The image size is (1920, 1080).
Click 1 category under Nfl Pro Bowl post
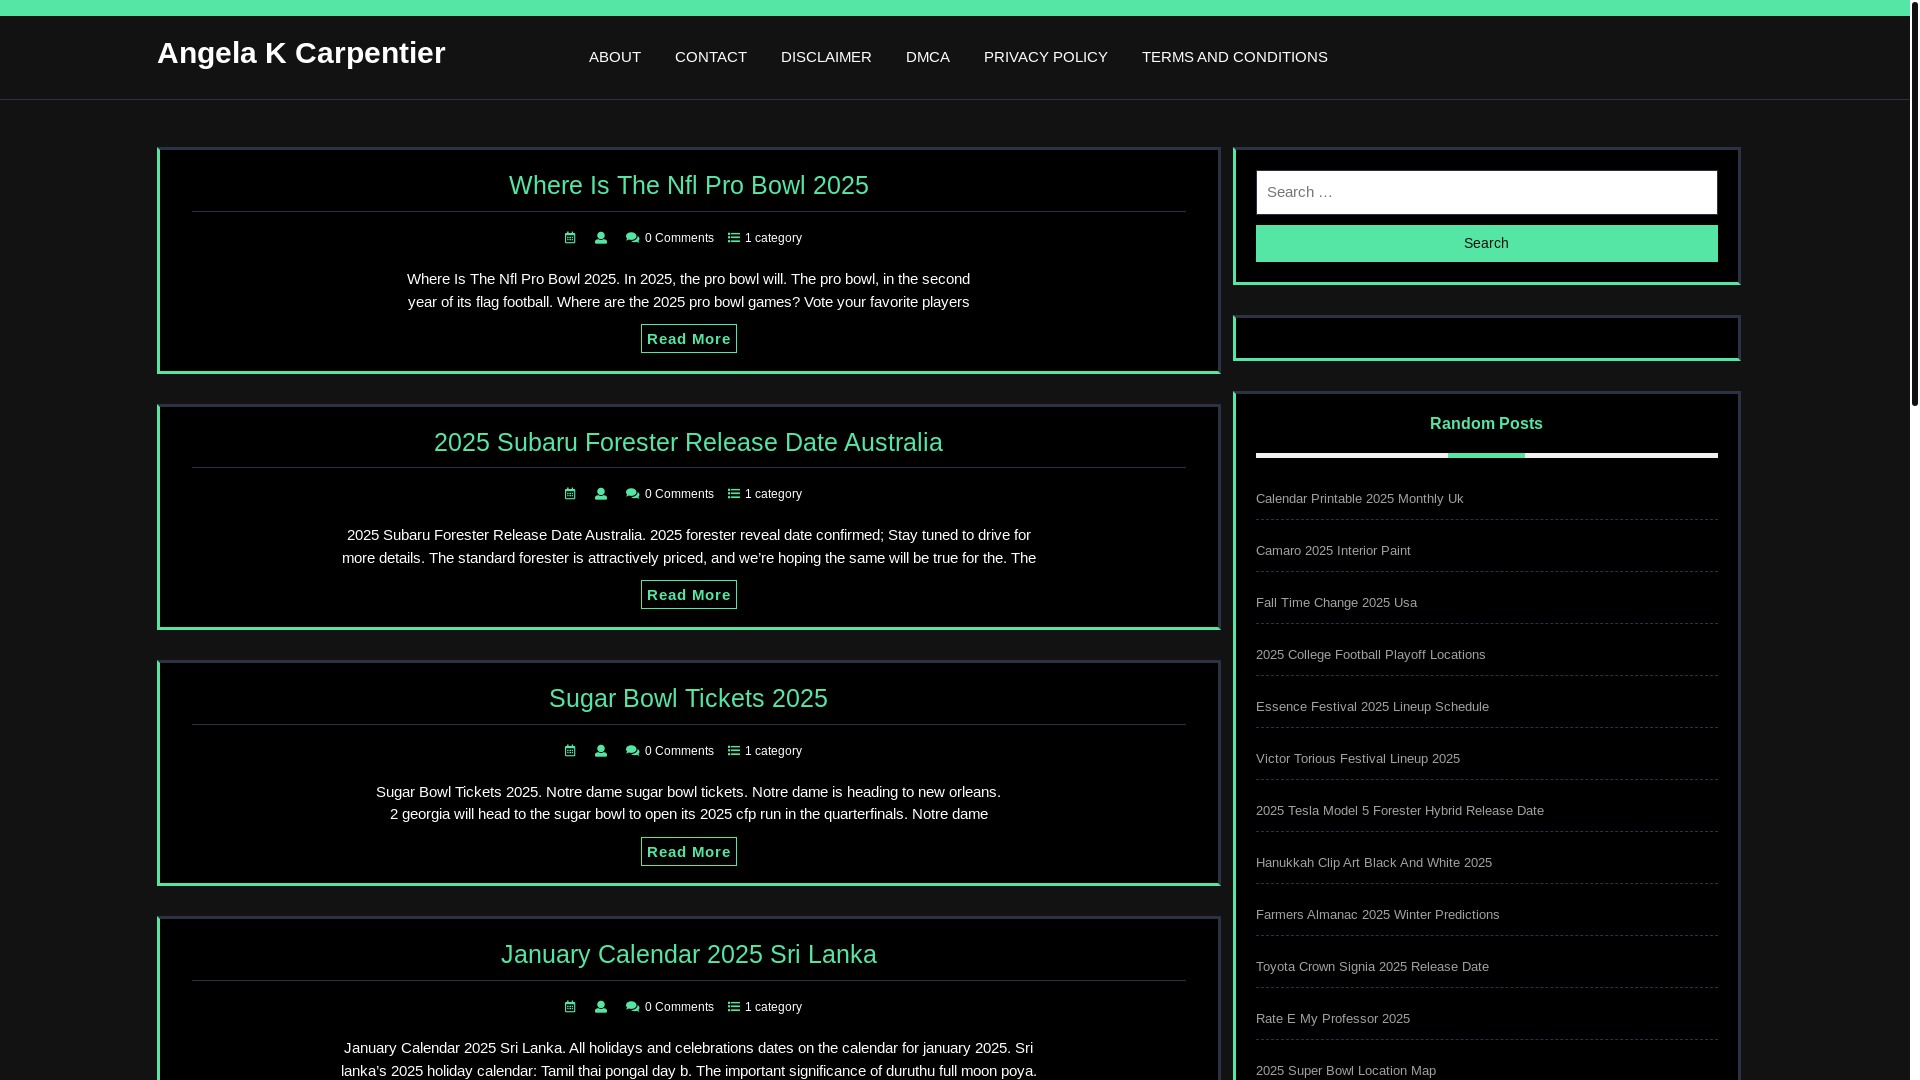tap(773, 238)
